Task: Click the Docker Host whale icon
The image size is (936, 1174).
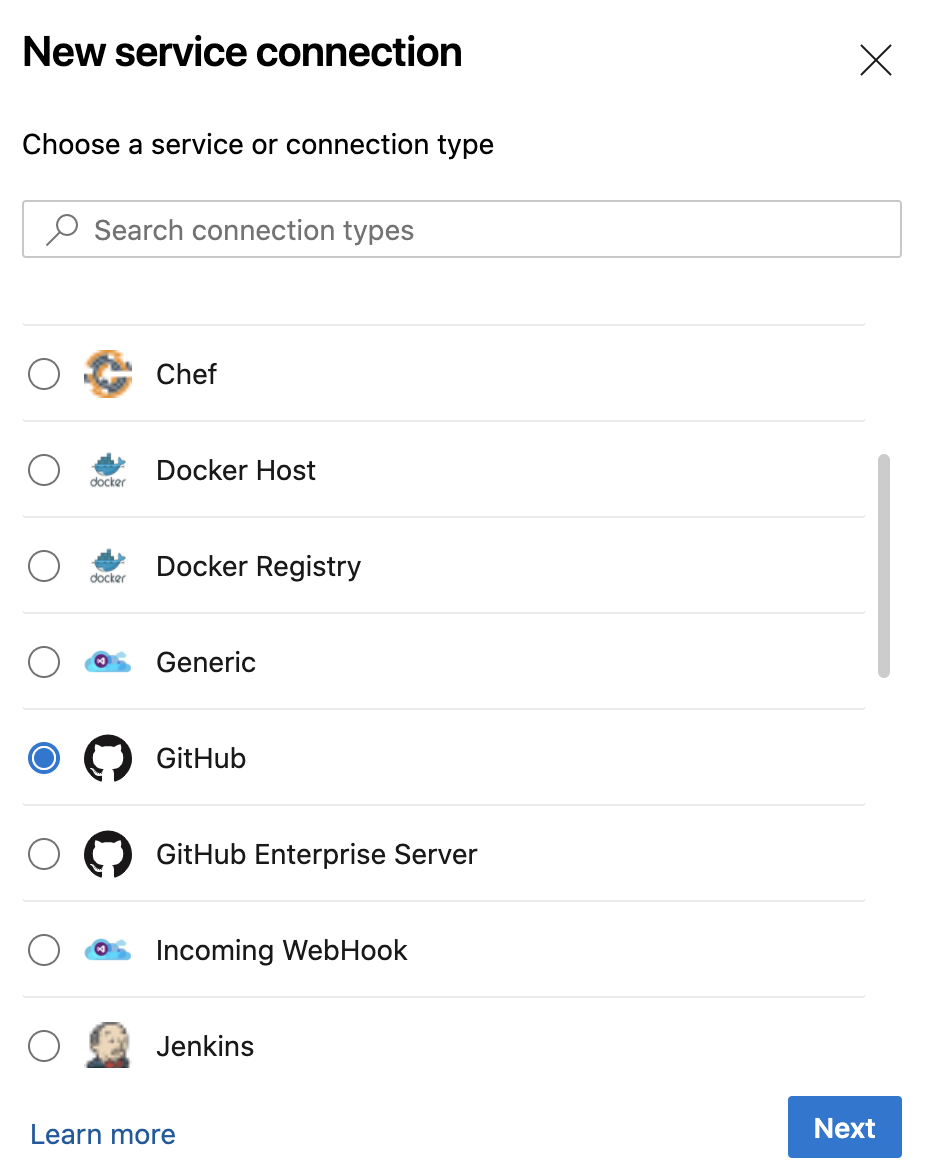Action: (108, 470)
